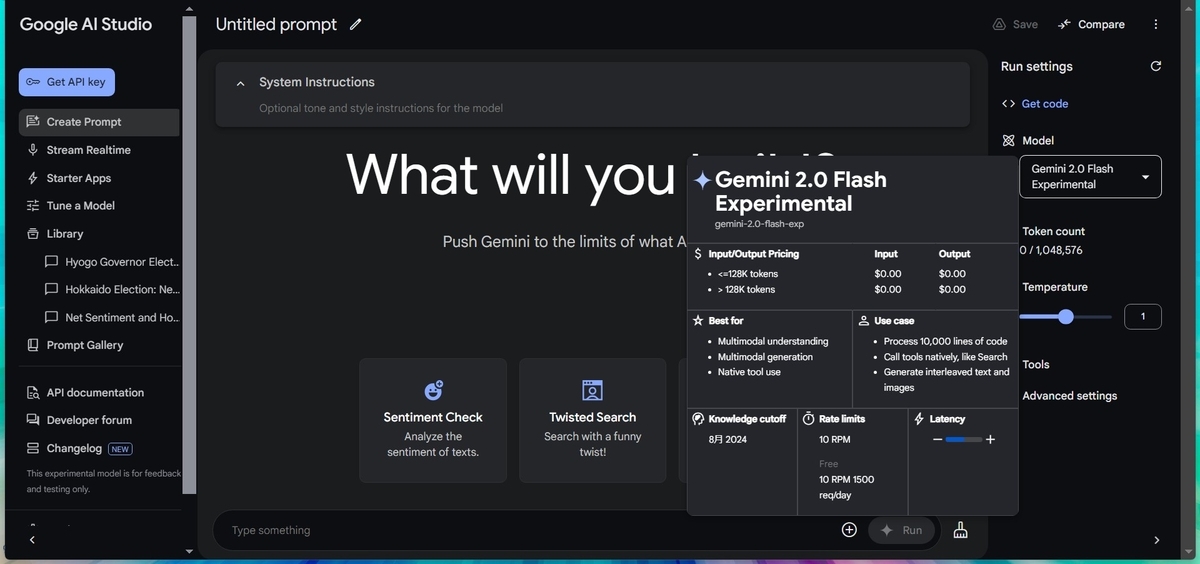Viewport: 1200px width, 564px height.
Task: Click the Twisted Search card's browser icon
Action: click(592, 390)
